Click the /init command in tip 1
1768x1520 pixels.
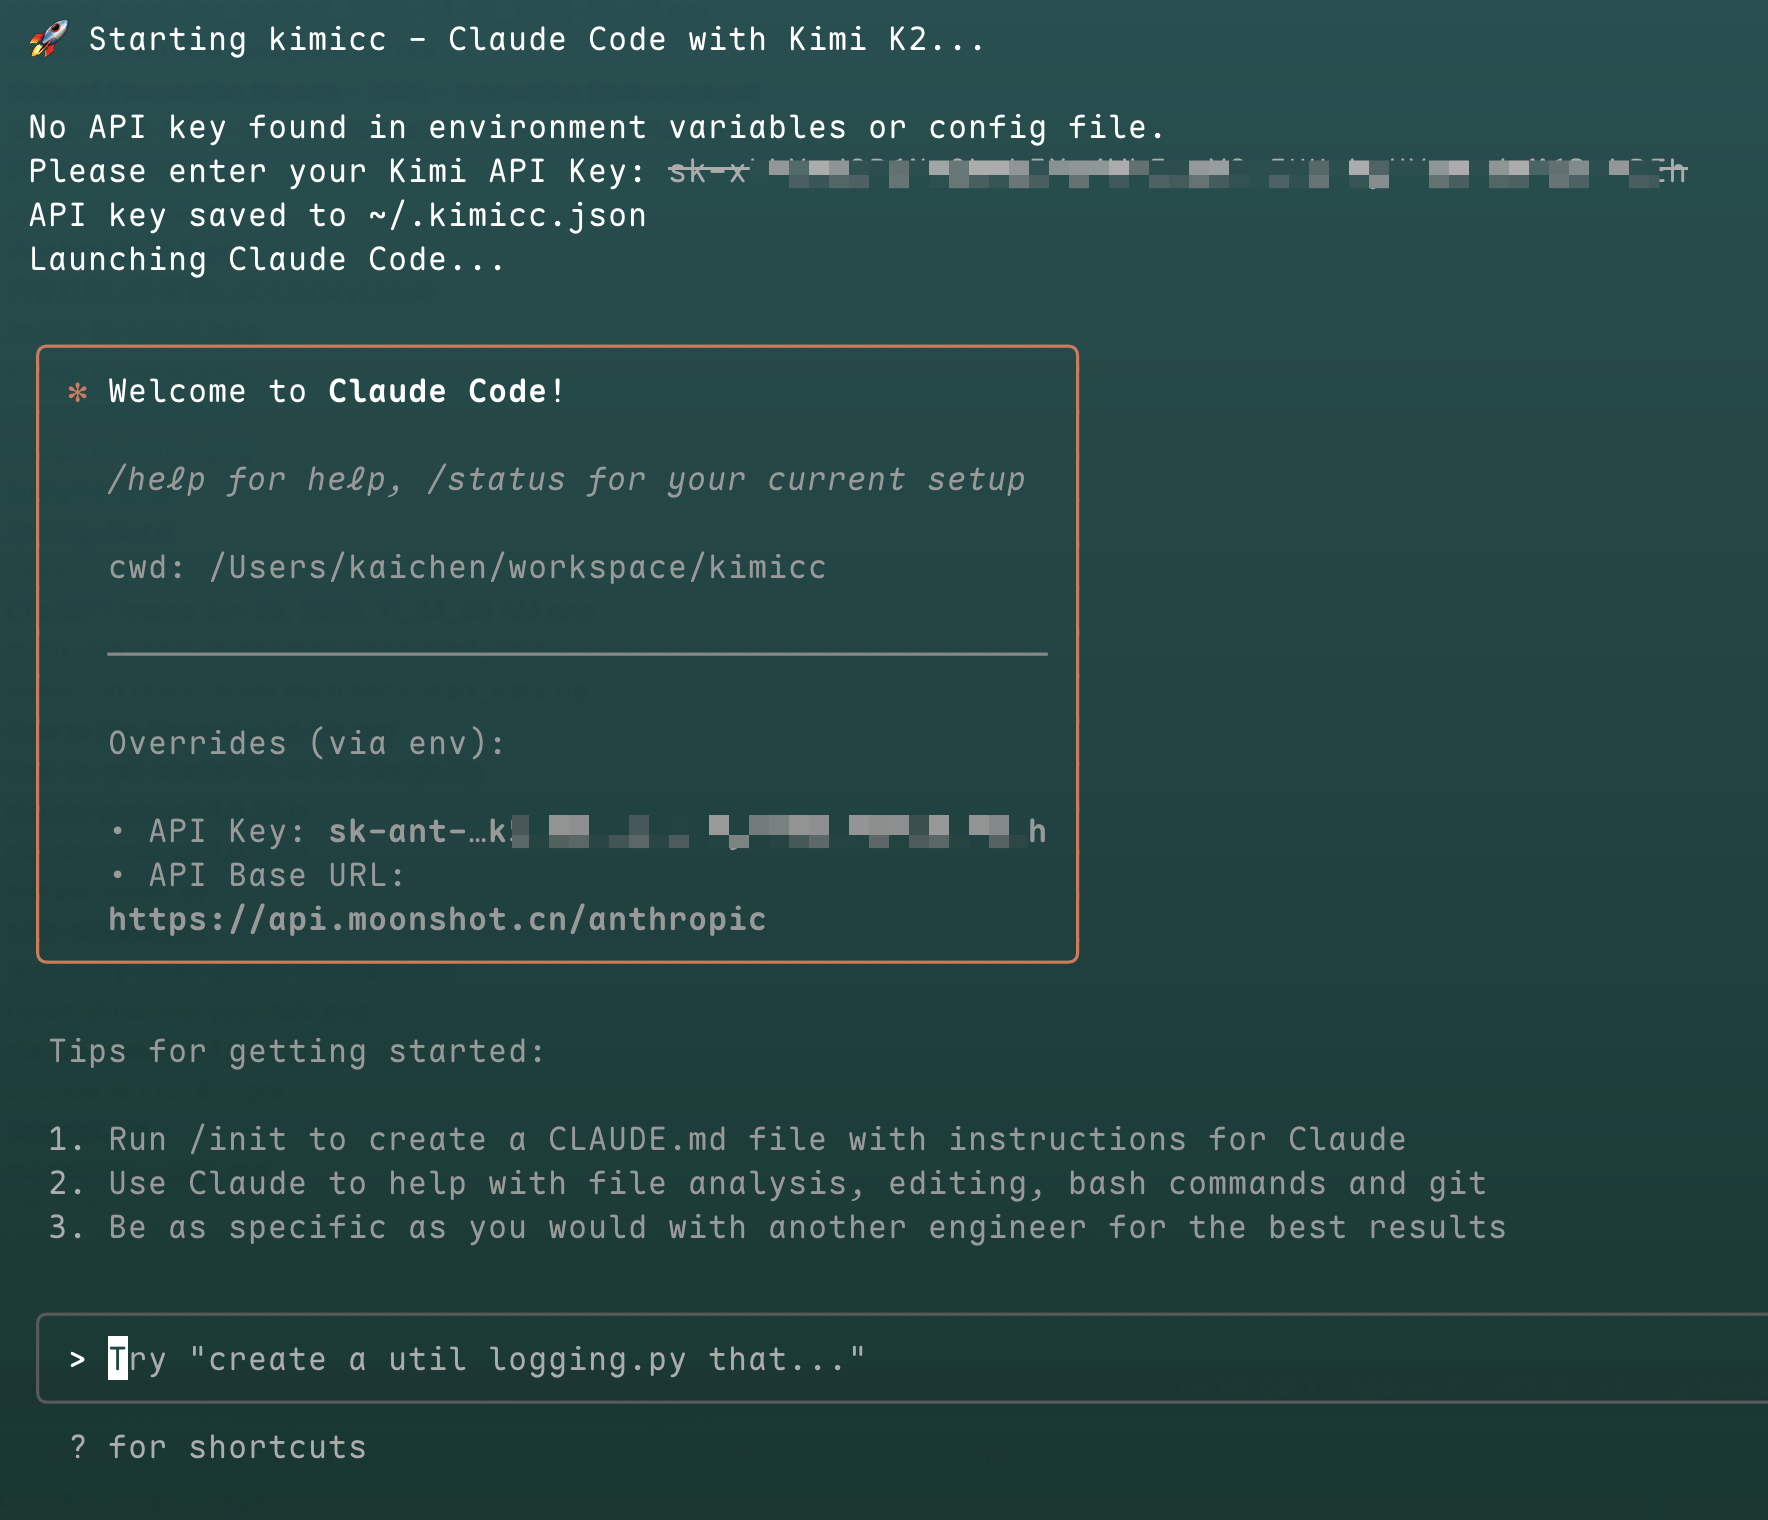click(x=238, y=1139)
